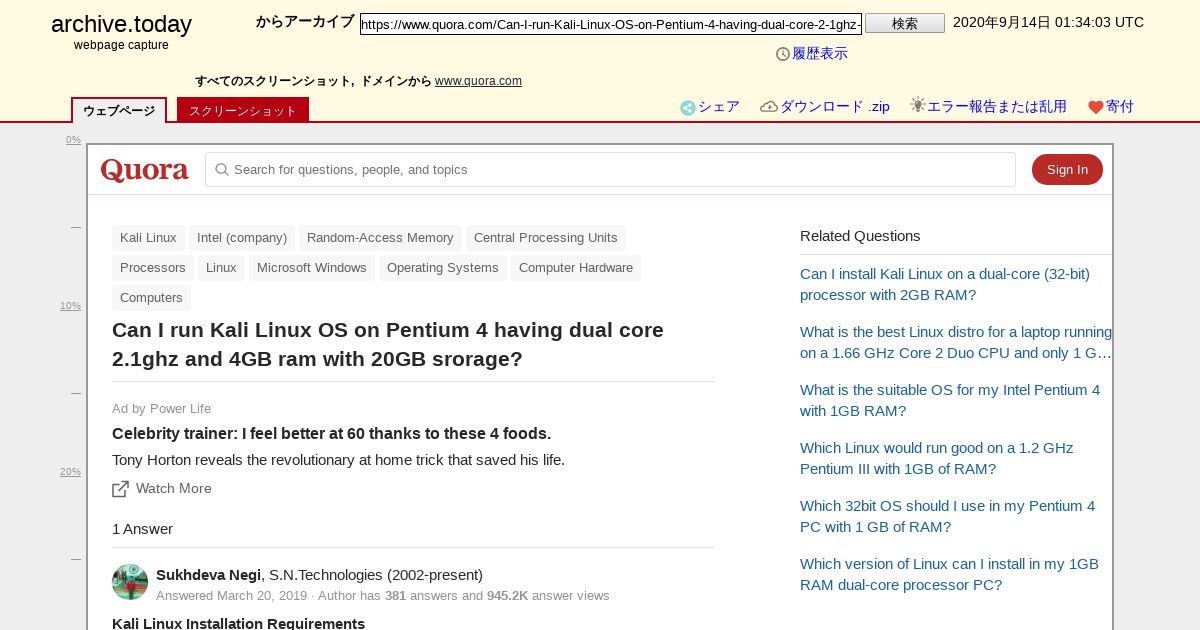Click the question title about Pentium 4
1200x630 pixels.
point(388,344)
